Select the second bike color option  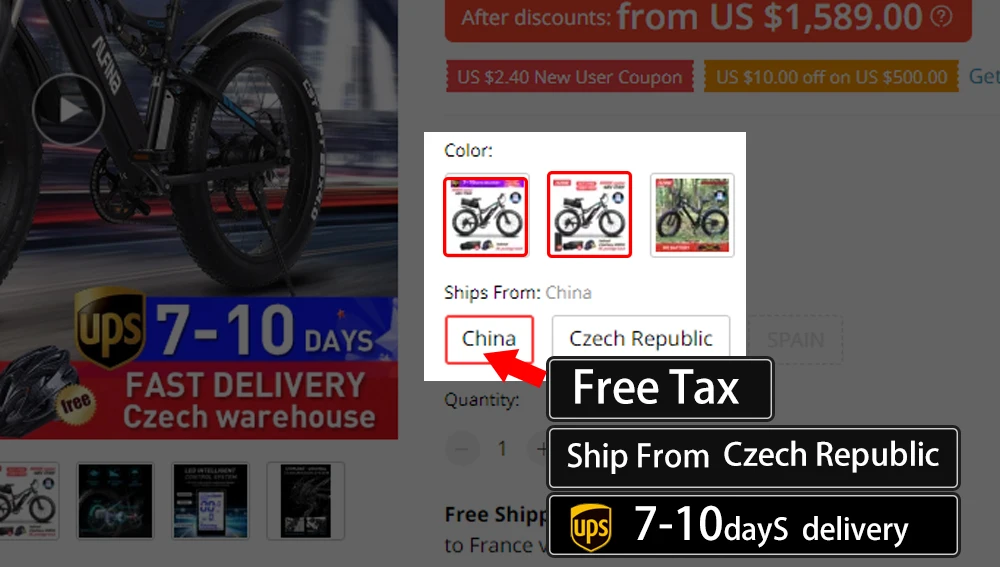pos(589,215)
